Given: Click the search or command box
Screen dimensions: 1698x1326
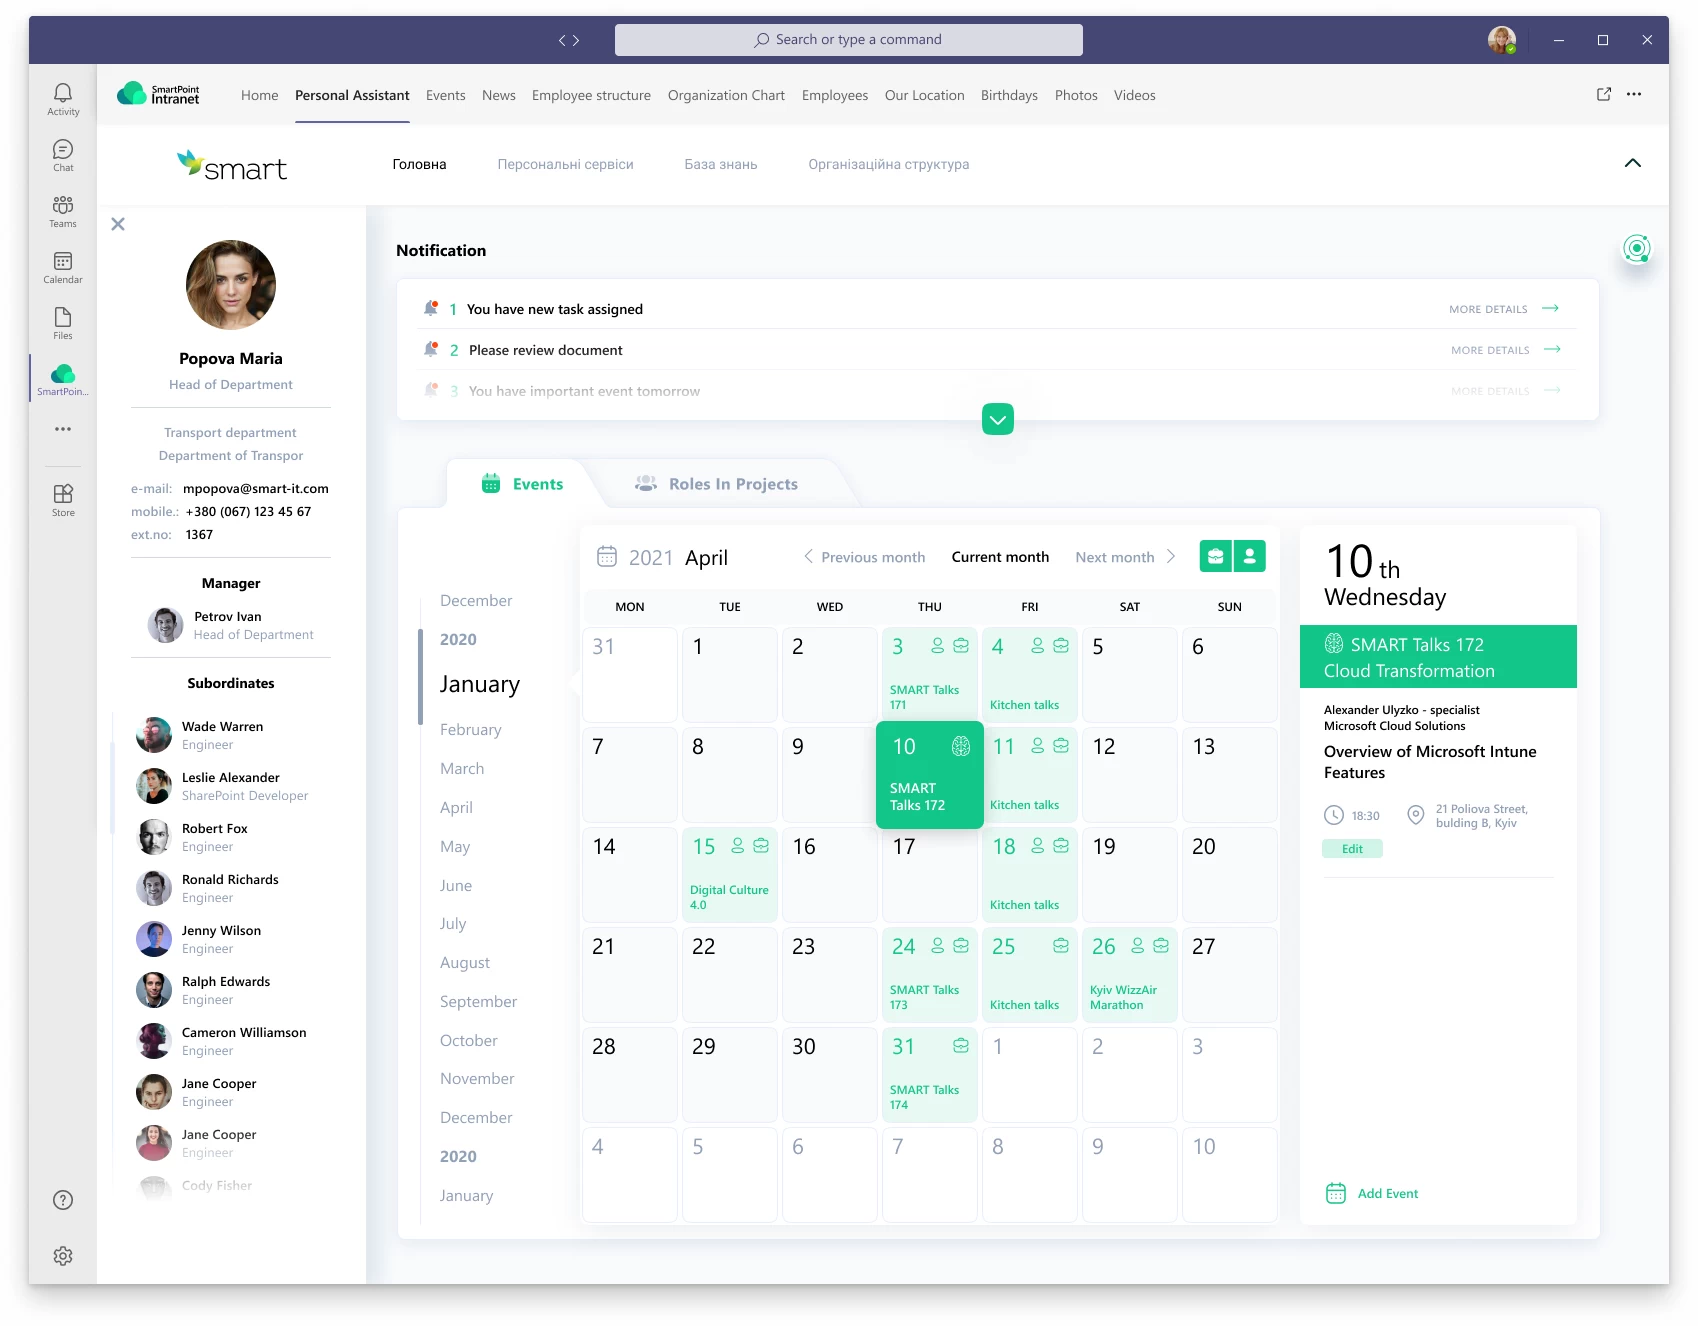Looking at the screenshot, I should 848,40.
